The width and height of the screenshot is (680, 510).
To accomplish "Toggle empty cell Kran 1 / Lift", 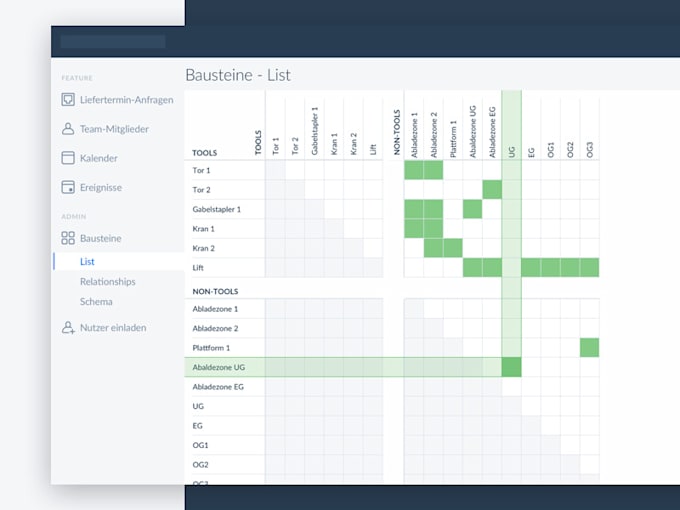I will (x=373, y=229).
